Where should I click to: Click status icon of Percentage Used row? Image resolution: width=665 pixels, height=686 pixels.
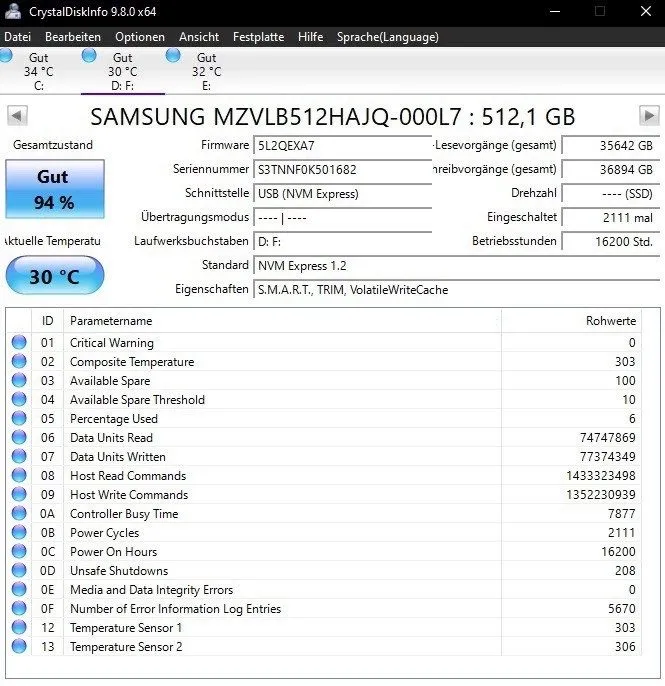(19, 418)
